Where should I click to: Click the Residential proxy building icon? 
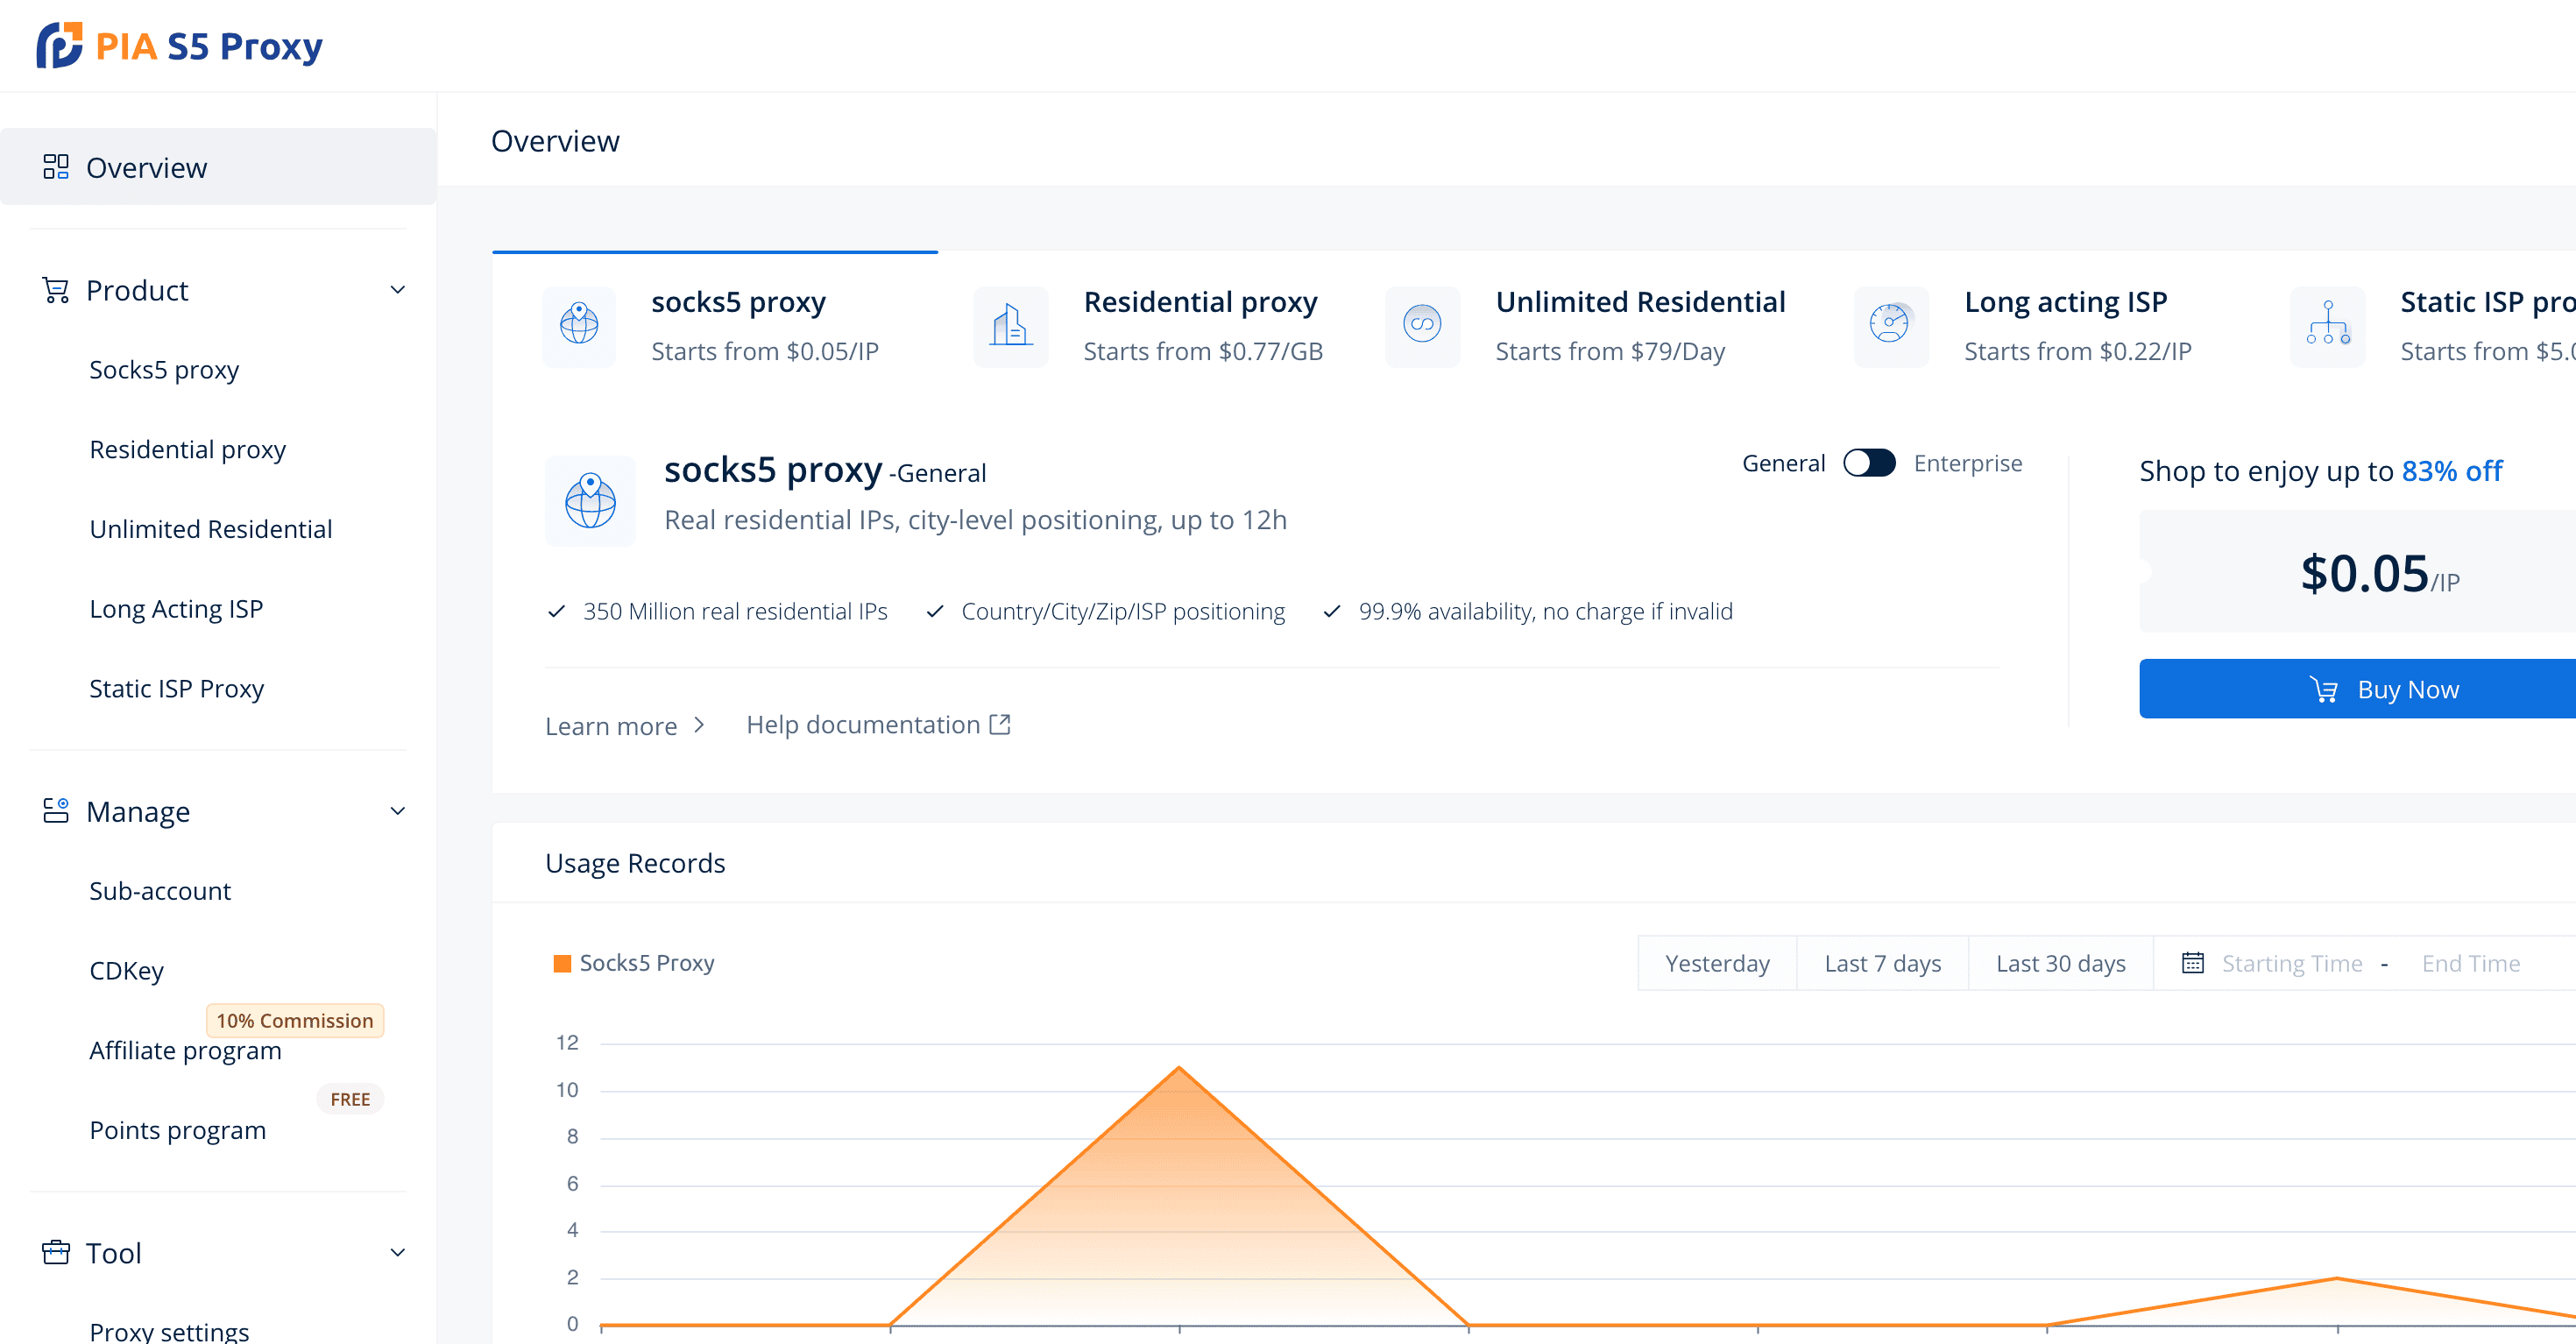(x=1011, y=326)
